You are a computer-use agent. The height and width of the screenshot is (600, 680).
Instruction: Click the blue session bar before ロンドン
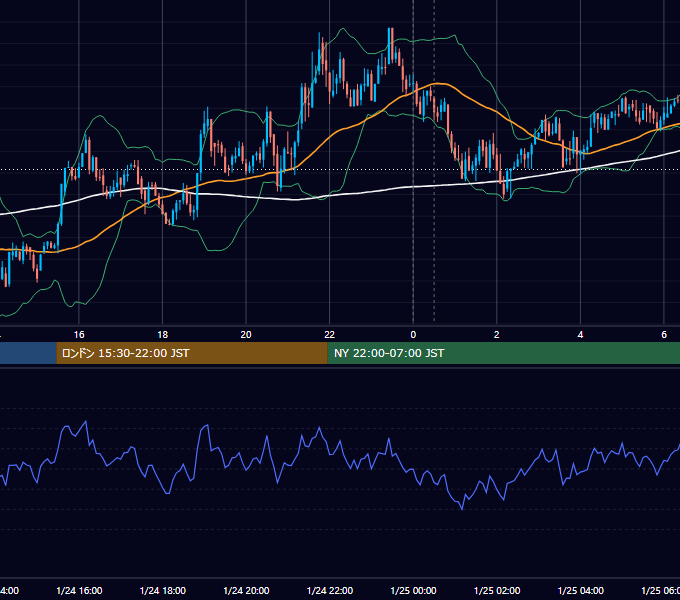28,353
